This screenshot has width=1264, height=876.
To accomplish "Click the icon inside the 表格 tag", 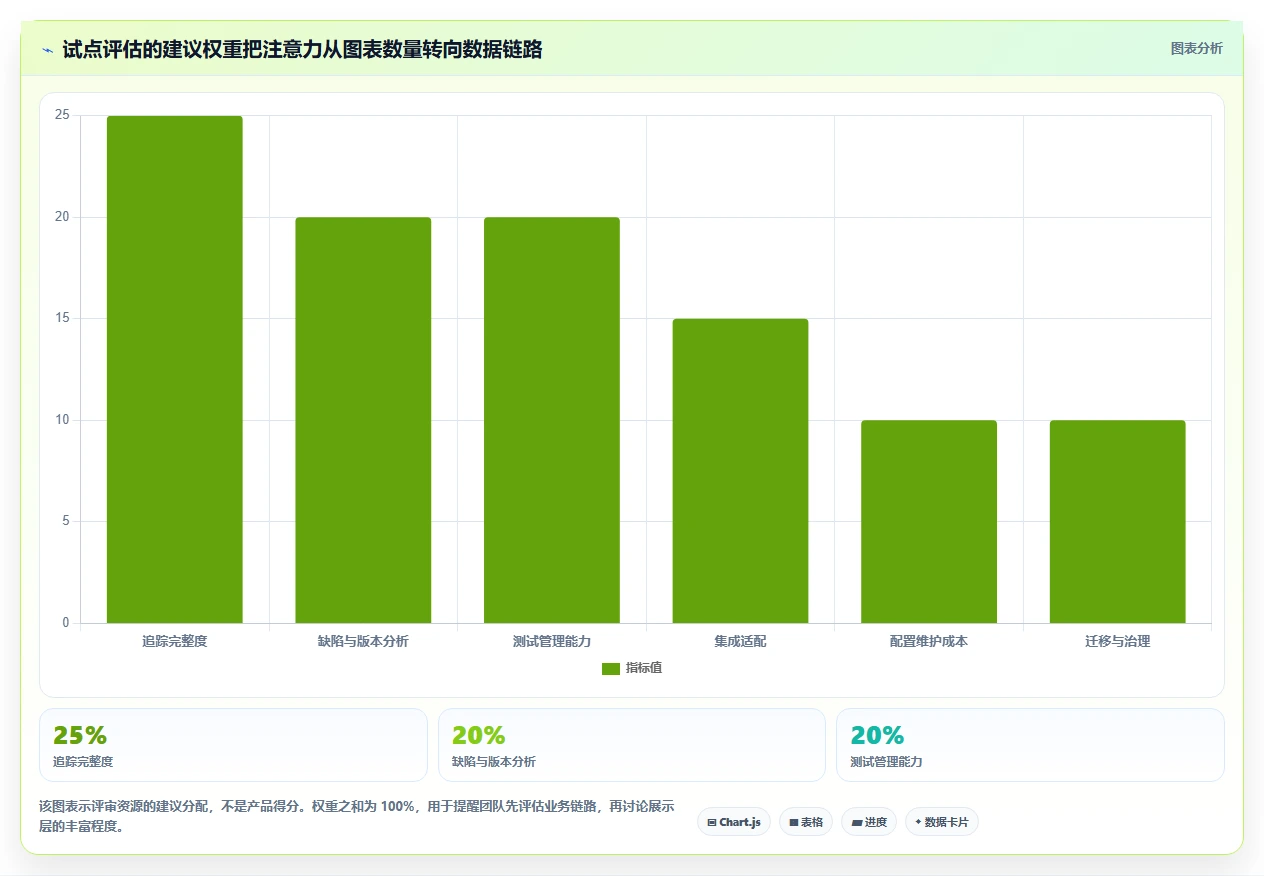I will [x=794, y=823].
